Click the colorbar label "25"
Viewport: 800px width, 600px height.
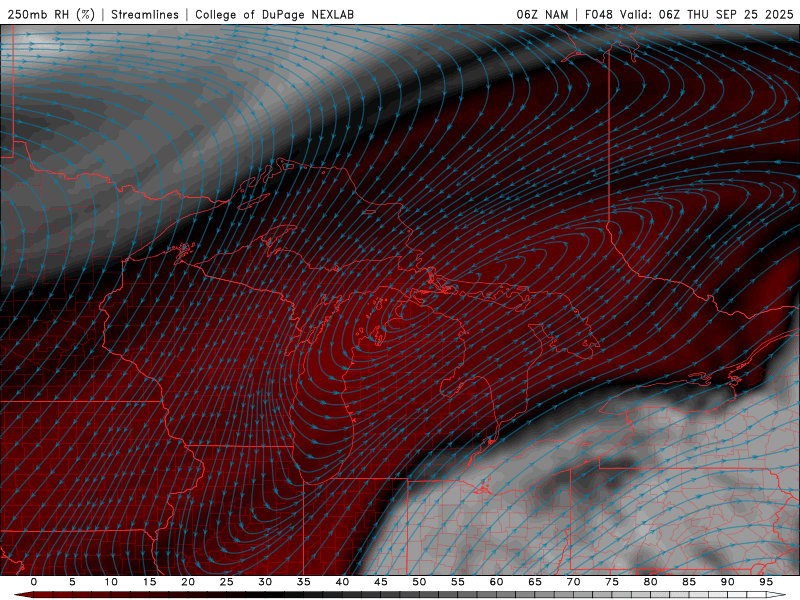coord(227,582)
